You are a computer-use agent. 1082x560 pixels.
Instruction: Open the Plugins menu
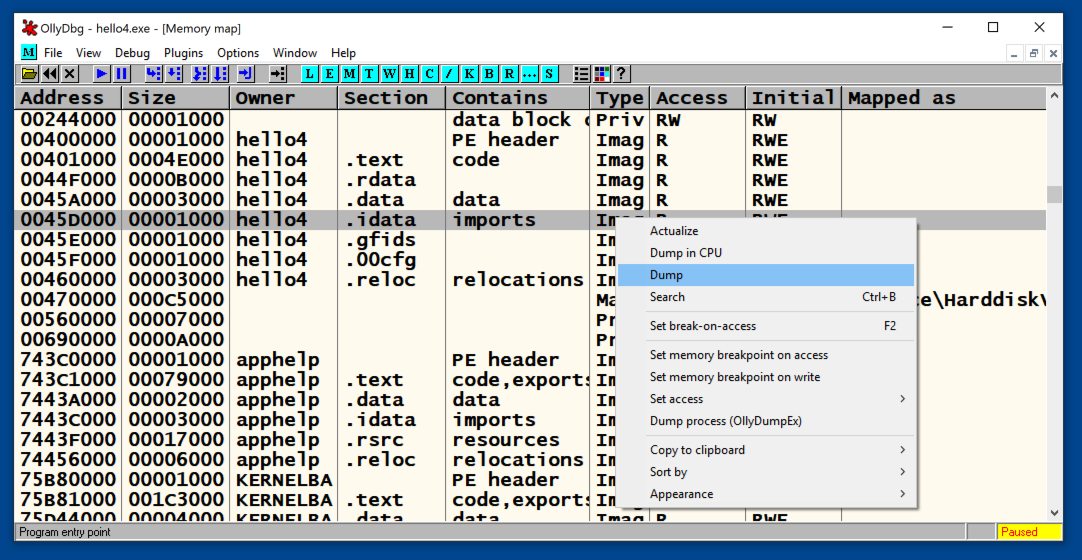pos(183,53)
